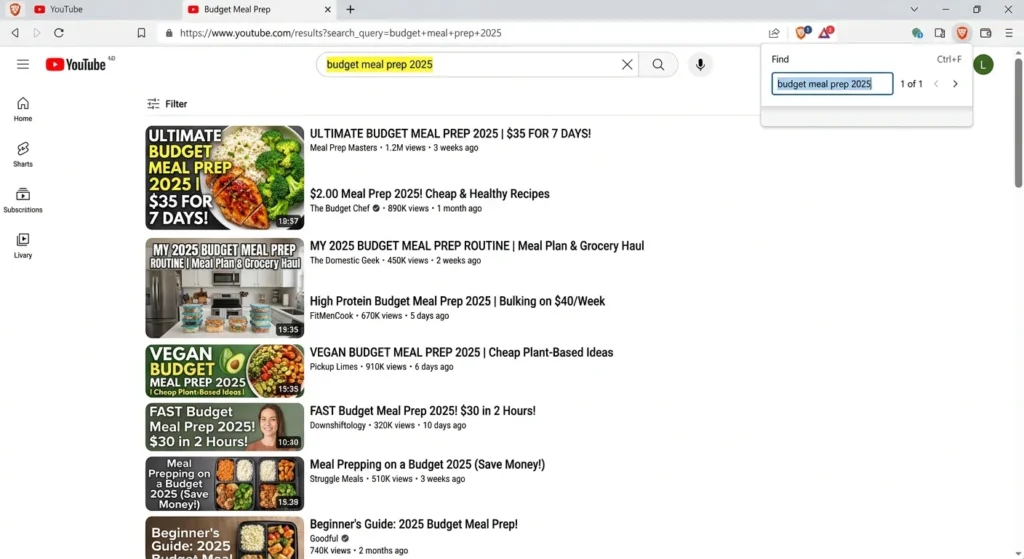Open Brave Rewards triangle icon
This screenshot has height=559, width=1024.
[x=826, y=32]
